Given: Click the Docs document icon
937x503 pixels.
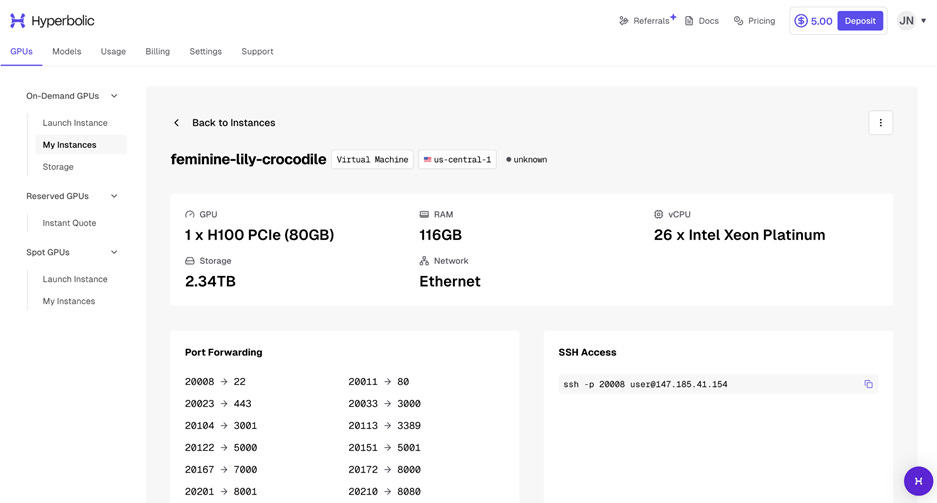Looking at the screenshot, I should coord(689,21).
